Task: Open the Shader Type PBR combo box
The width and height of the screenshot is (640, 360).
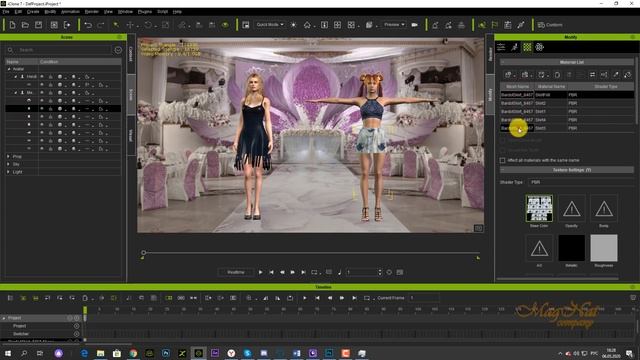Action: 580,182
